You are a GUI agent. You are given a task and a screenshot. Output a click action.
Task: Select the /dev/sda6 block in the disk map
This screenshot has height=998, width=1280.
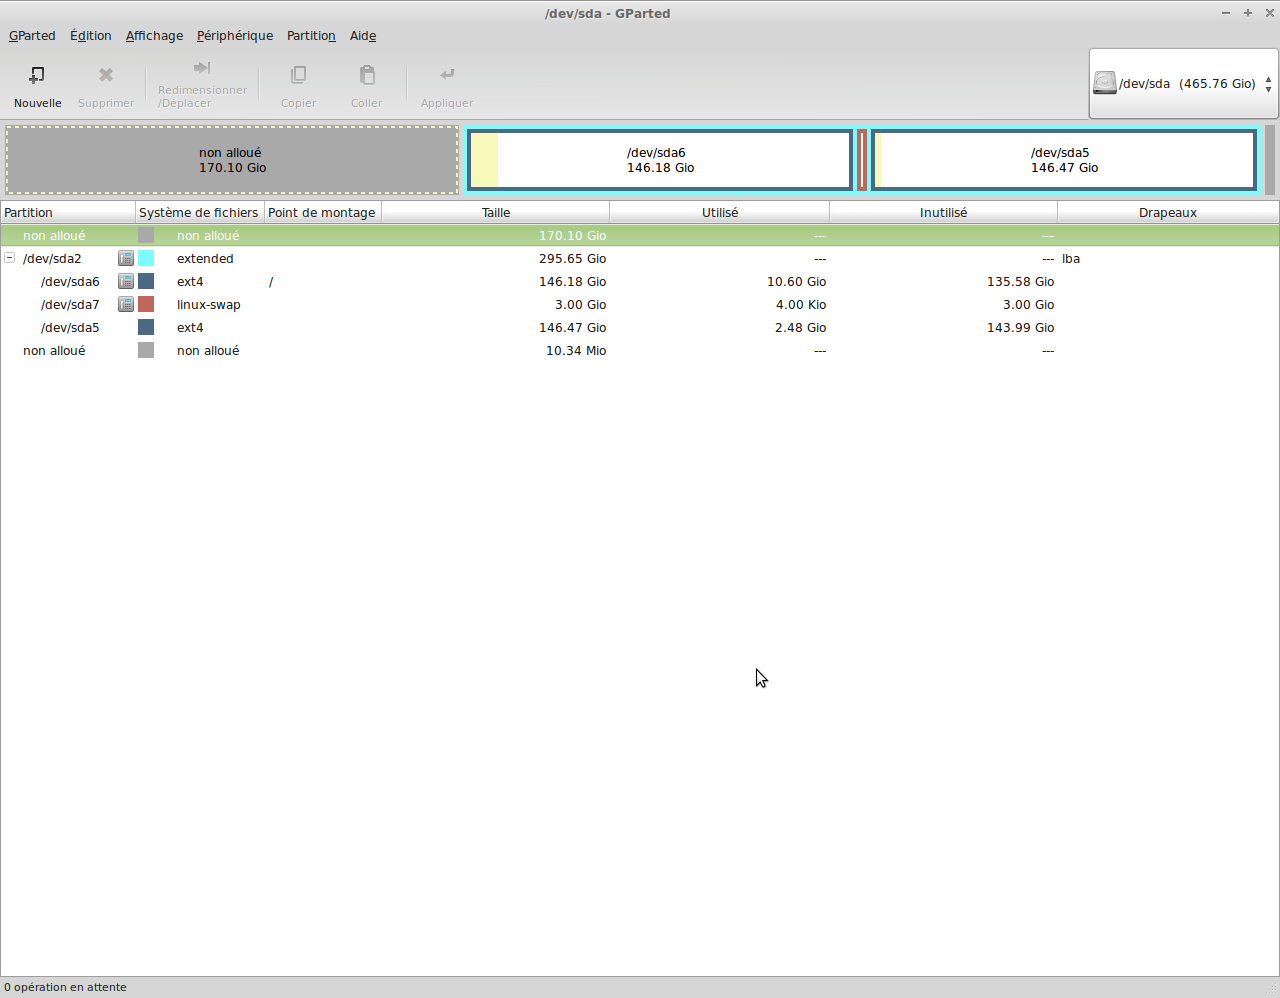[x=660, y=160]
